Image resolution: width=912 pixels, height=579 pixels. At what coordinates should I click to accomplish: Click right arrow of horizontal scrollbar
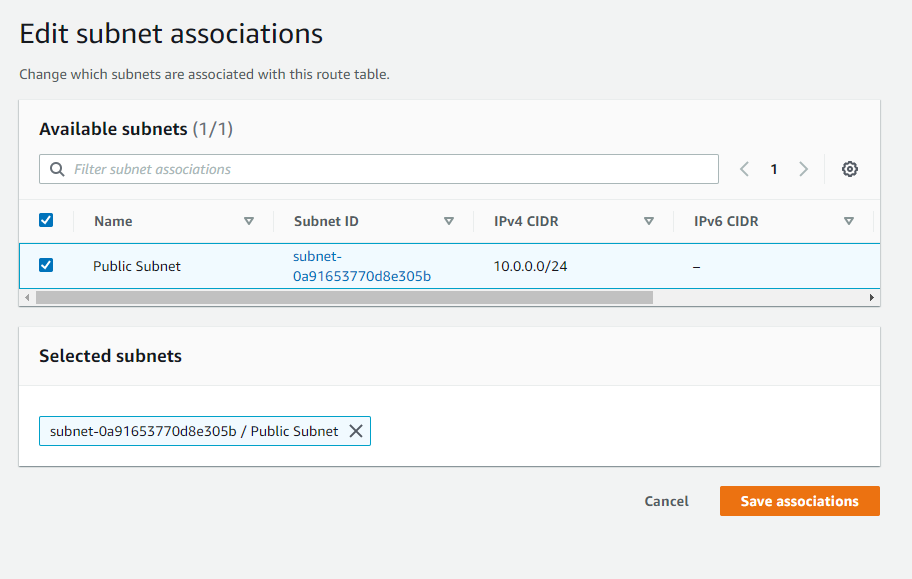pos(871,297)
